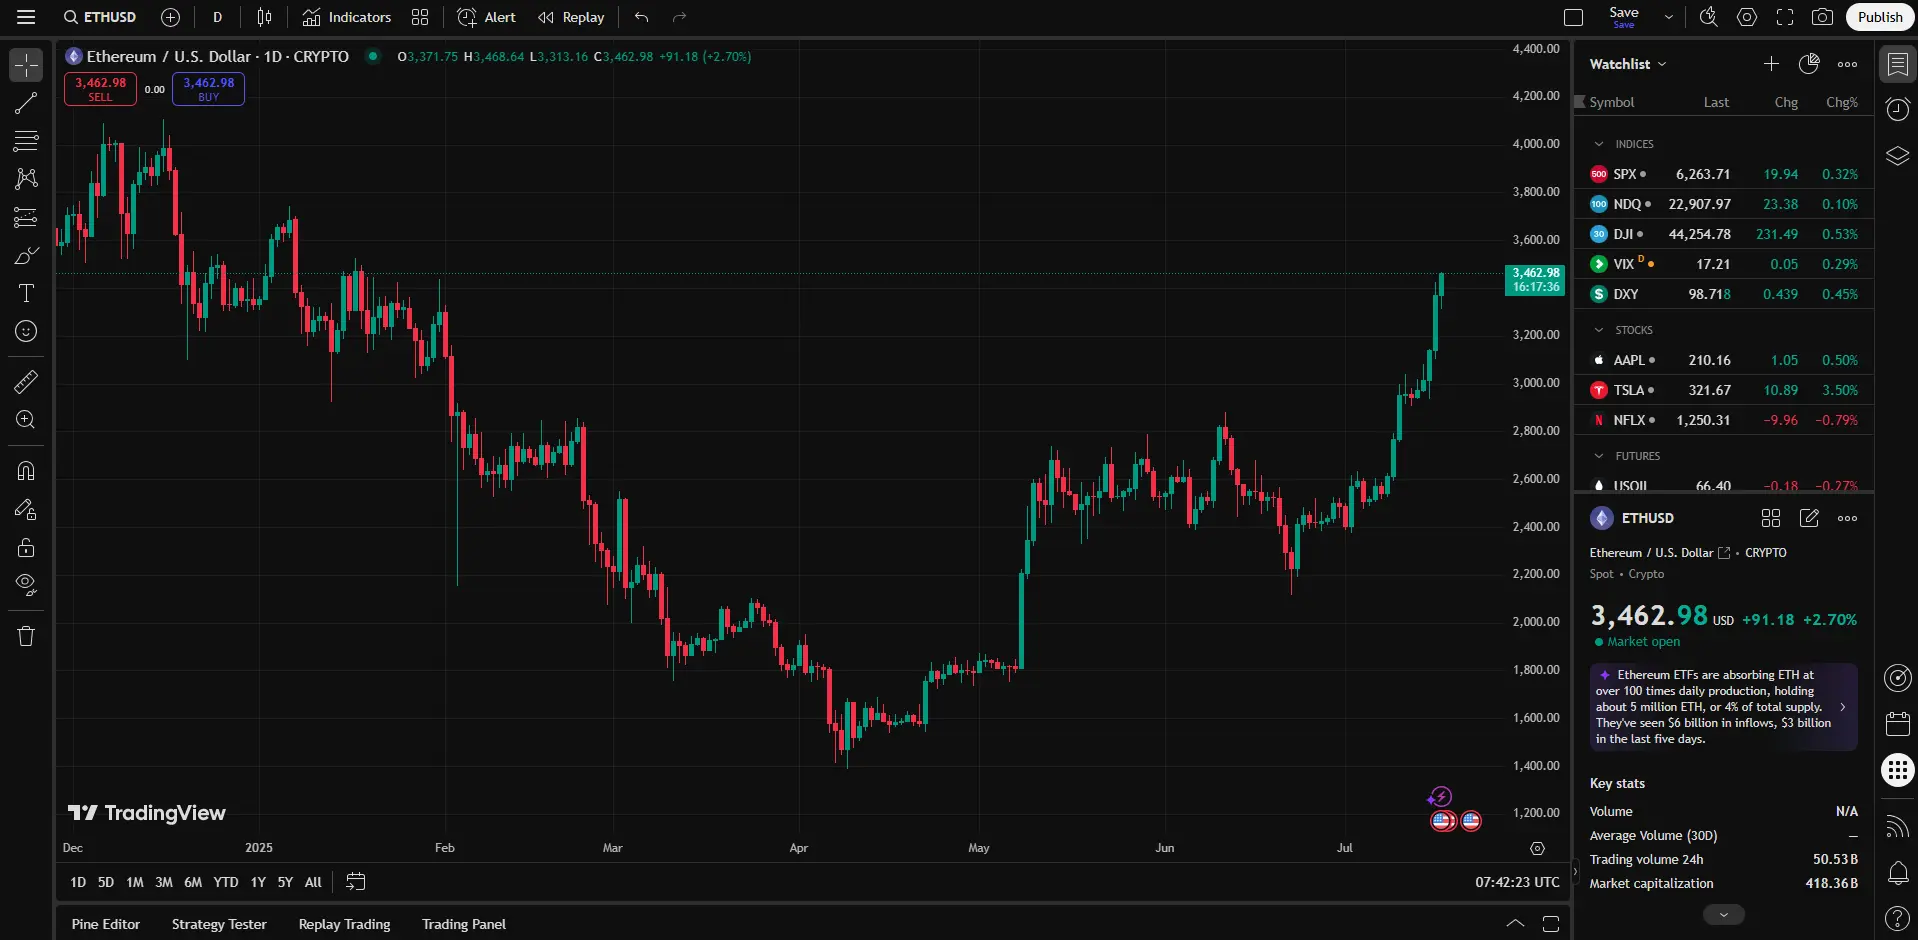Enter fullscreen mode

(x=1785, y=17)
